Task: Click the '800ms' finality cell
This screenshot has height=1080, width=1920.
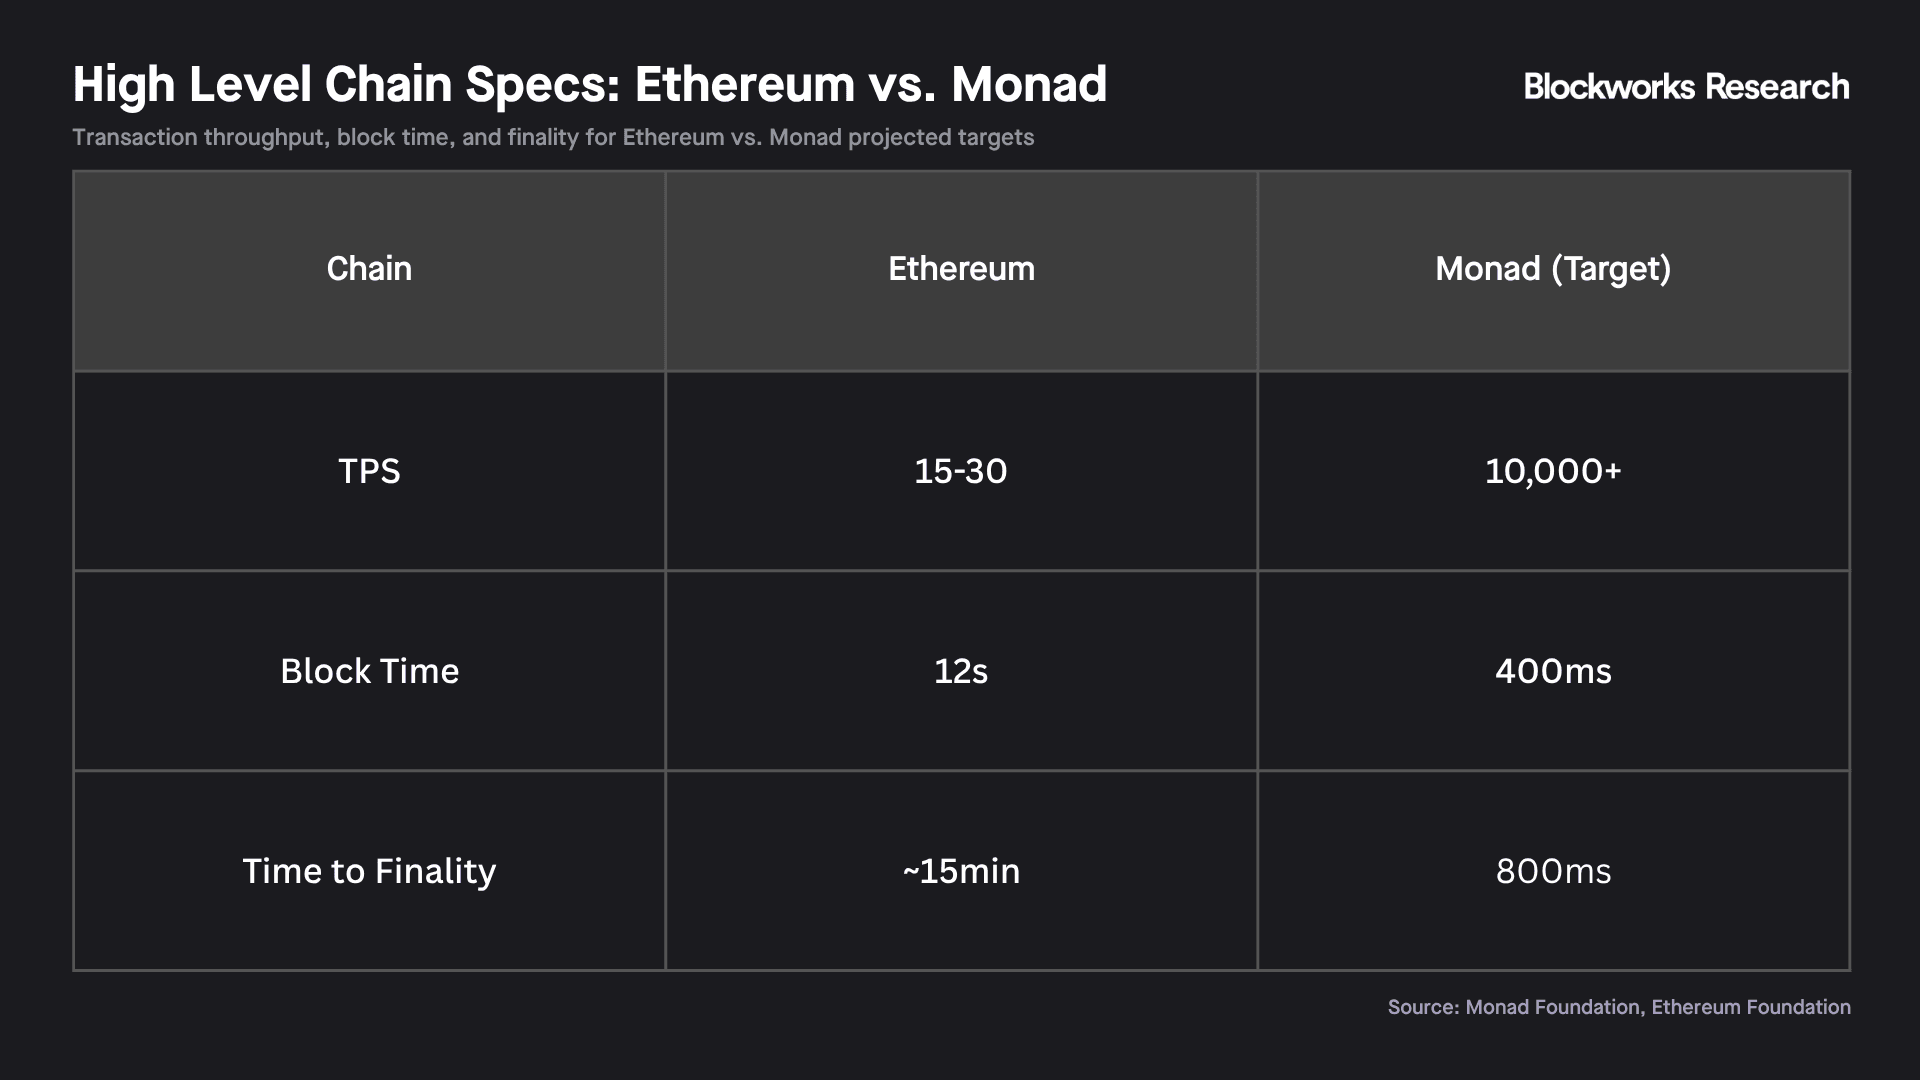Action: 1553,871
